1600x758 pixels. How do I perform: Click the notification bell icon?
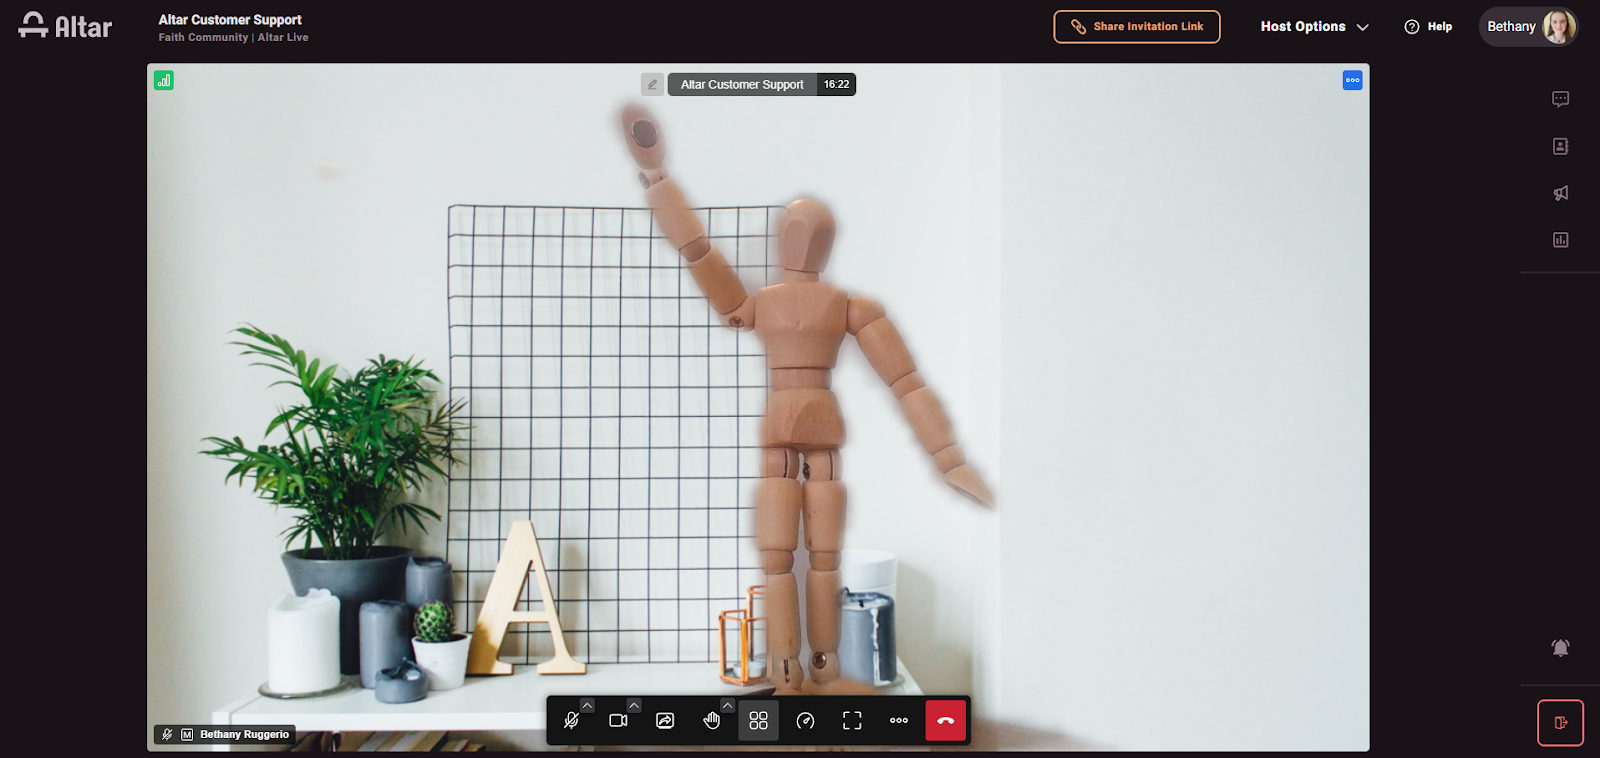(1560, 648)
